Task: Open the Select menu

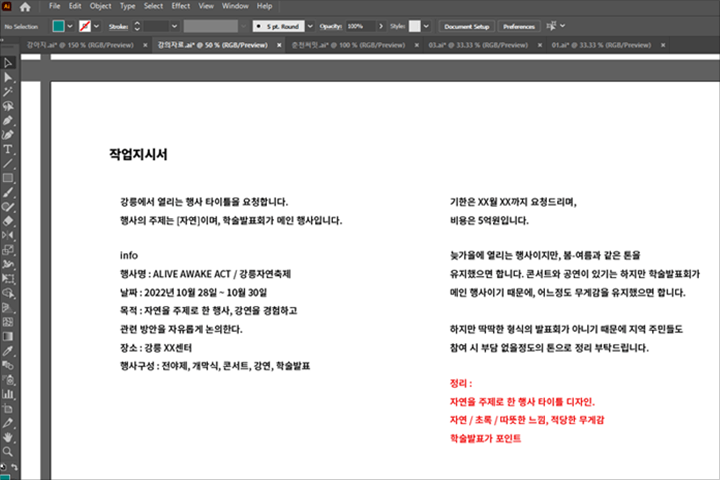Action: 153,6
